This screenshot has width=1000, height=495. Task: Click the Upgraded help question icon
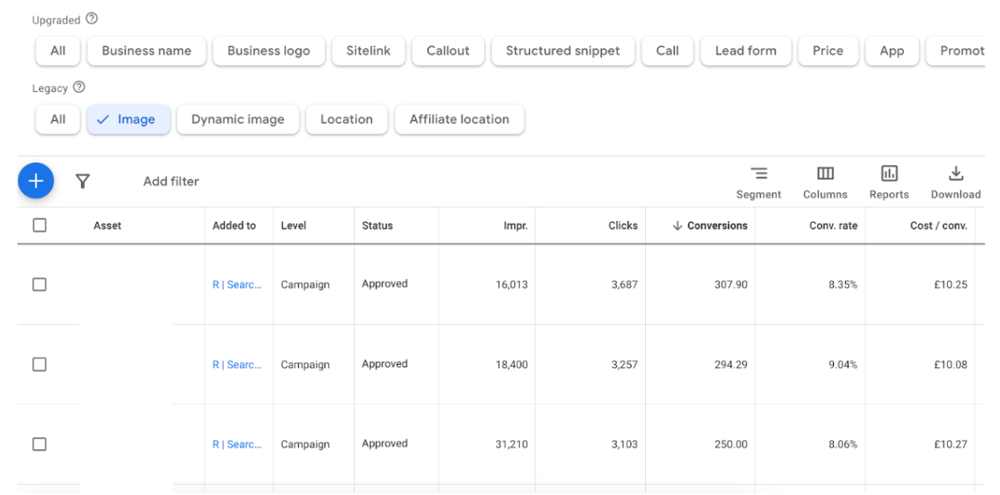pos(92,19)
